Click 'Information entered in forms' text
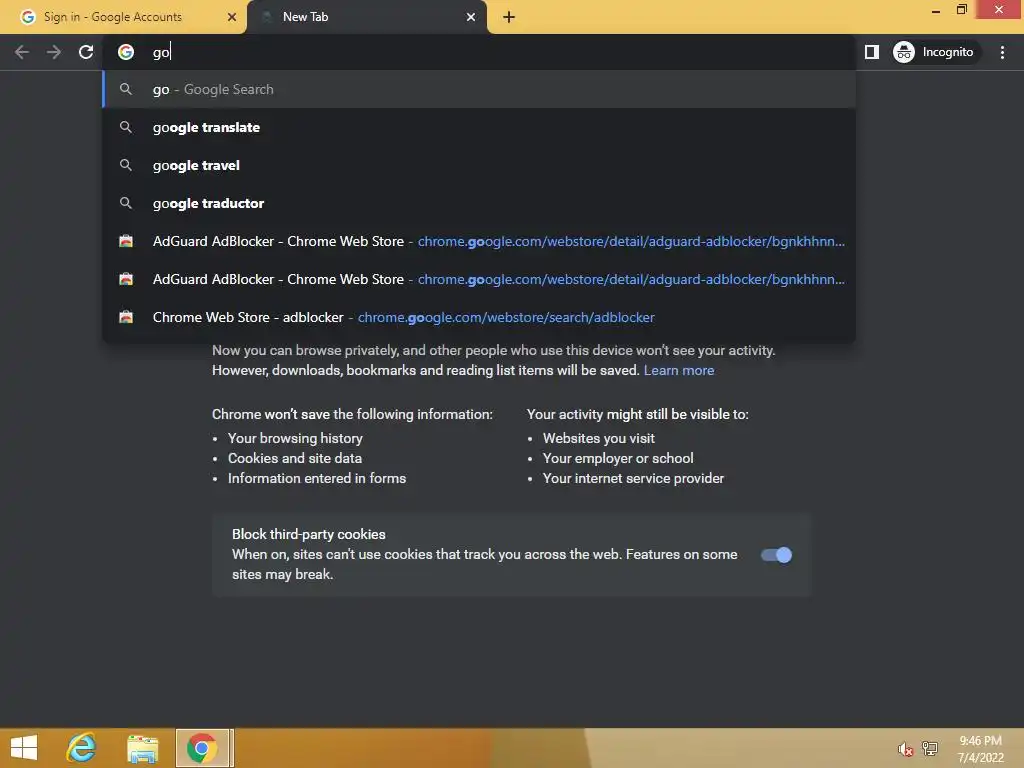Viewport: 1024px width, 768px height. pos(317,479)
